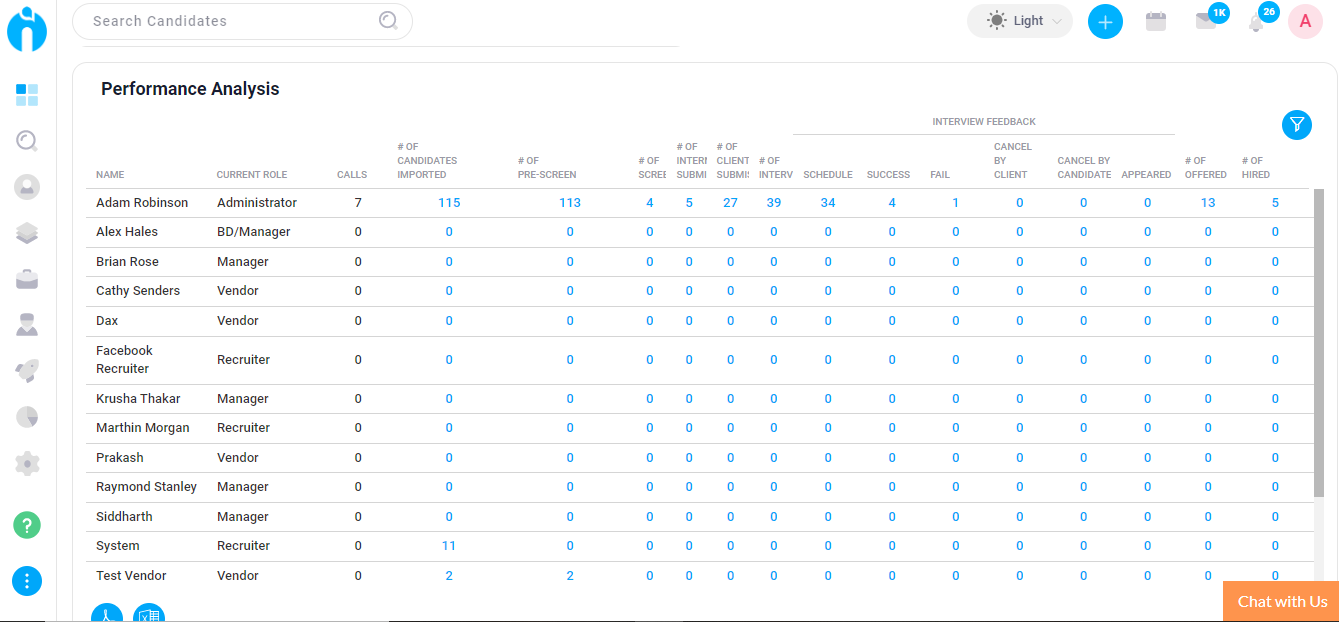This screenshot has width=1339, height=622.
Task: Click the table vertical scrollbar
Action: click(x=1318, y=343)
